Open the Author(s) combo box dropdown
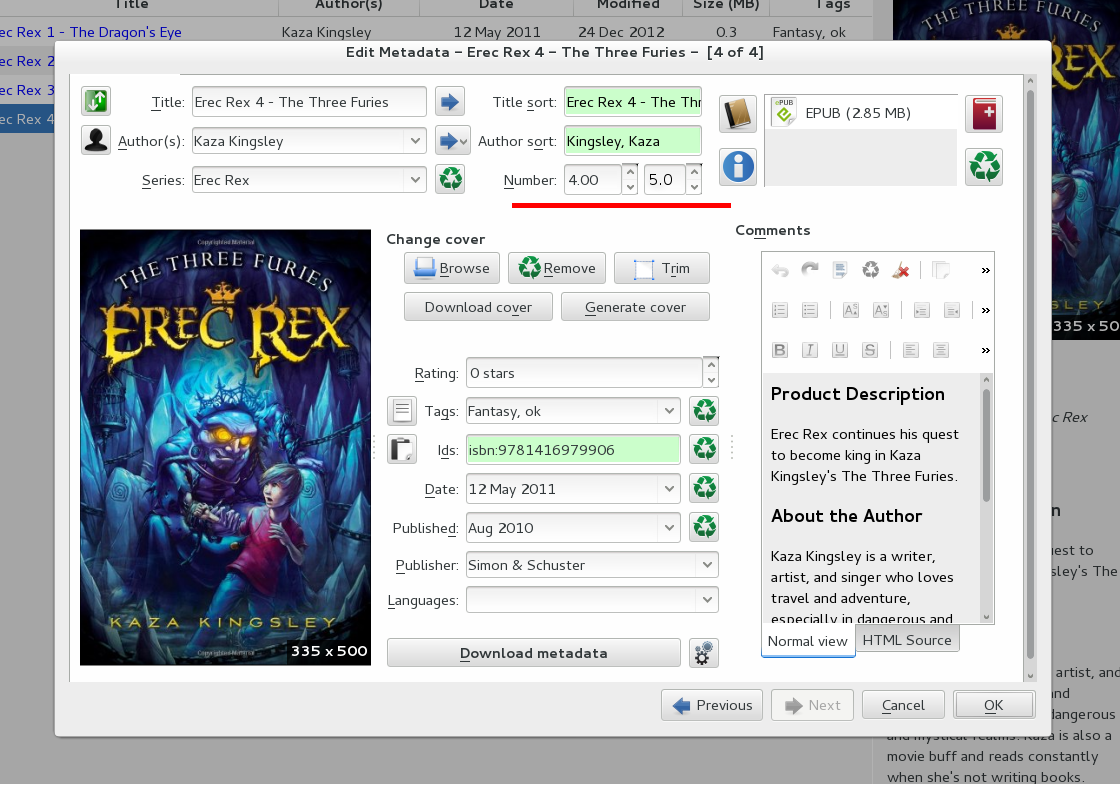Image resolution: width=1120 pixels, height=785 pixels. pos(415,141)
